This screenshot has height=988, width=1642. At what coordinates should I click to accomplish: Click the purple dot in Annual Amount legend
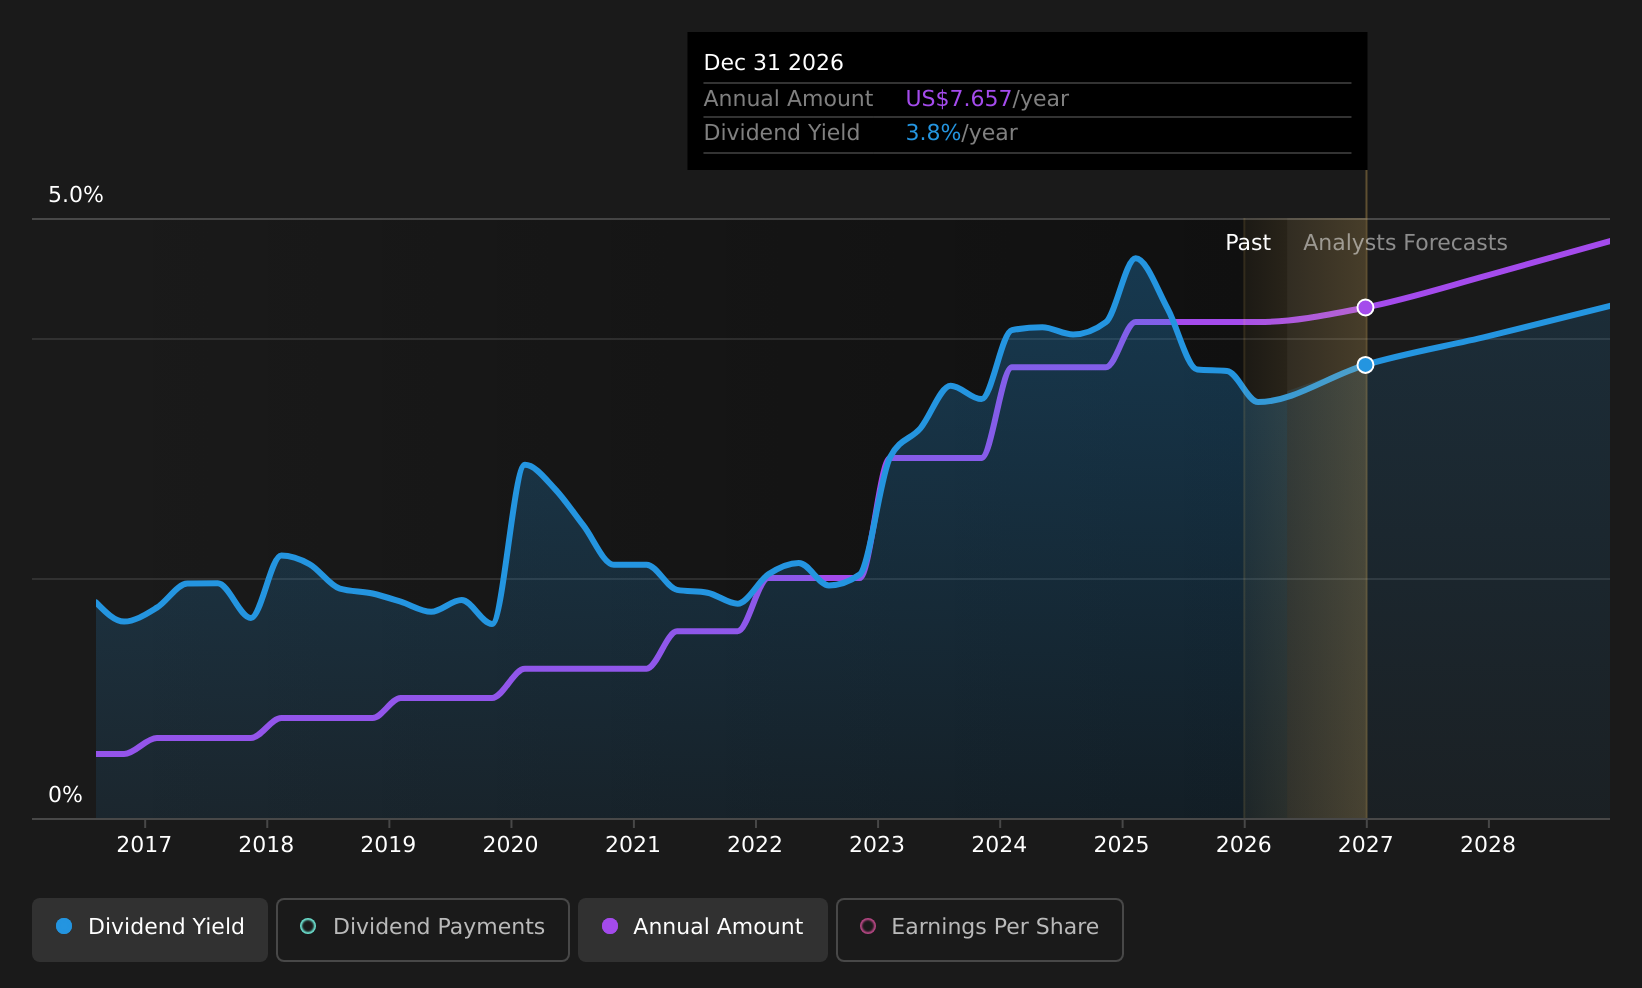pyautogui.click(x=610, y=926)
